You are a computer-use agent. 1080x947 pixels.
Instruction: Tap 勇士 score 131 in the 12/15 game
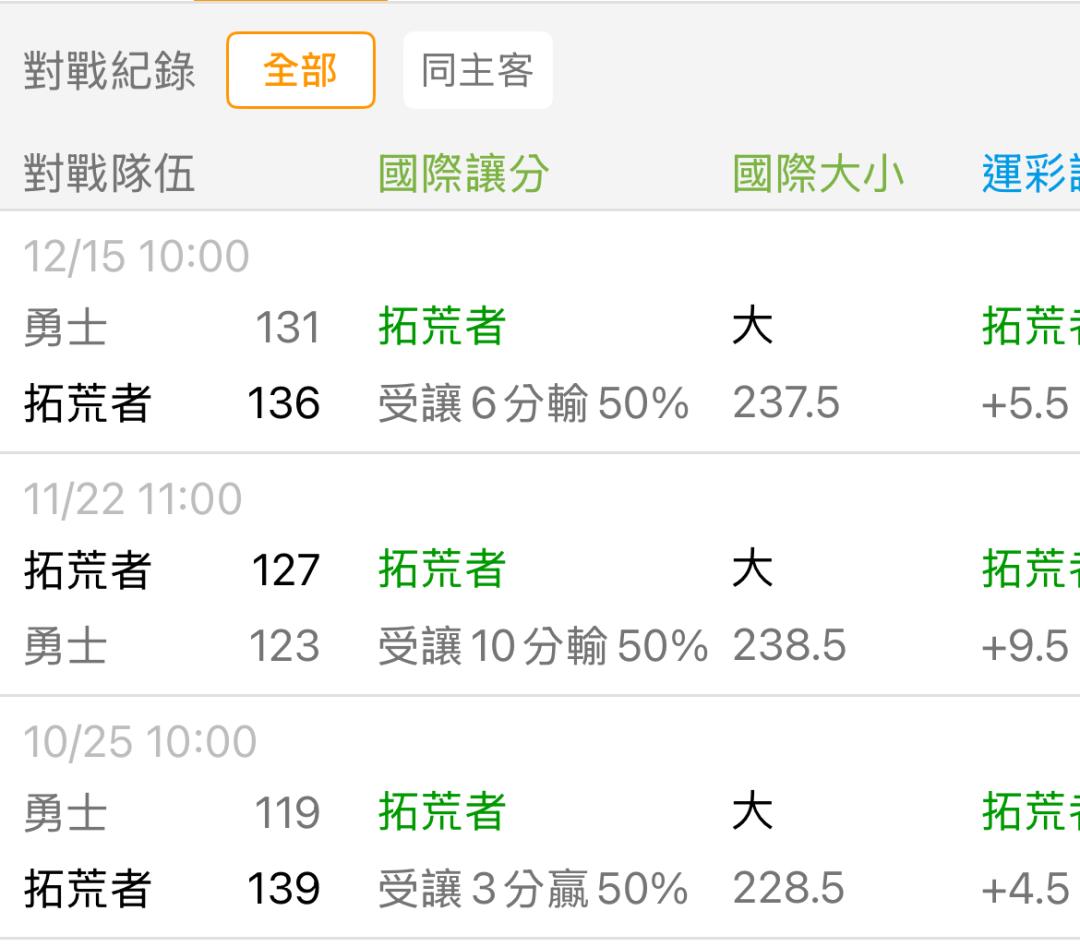coord(286,328)
